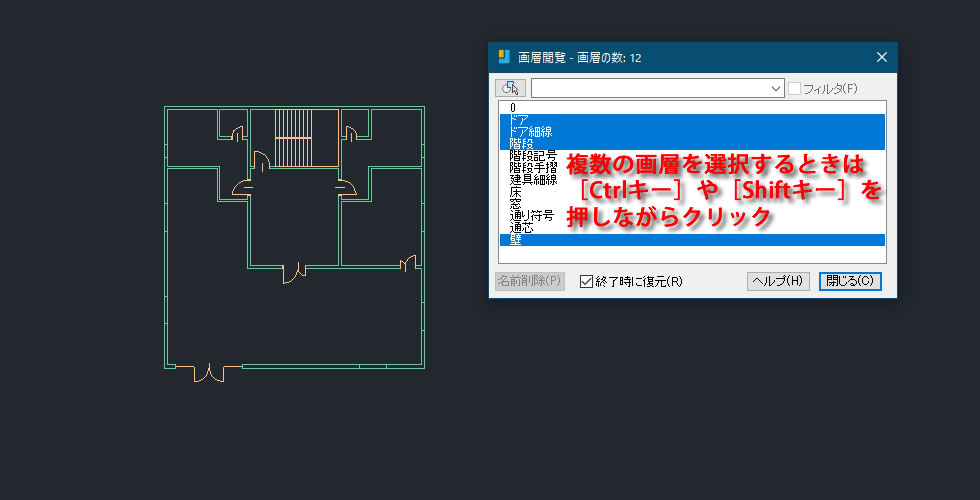Select the ドア layer row
980x500 pixels.
tap(692, 120)
